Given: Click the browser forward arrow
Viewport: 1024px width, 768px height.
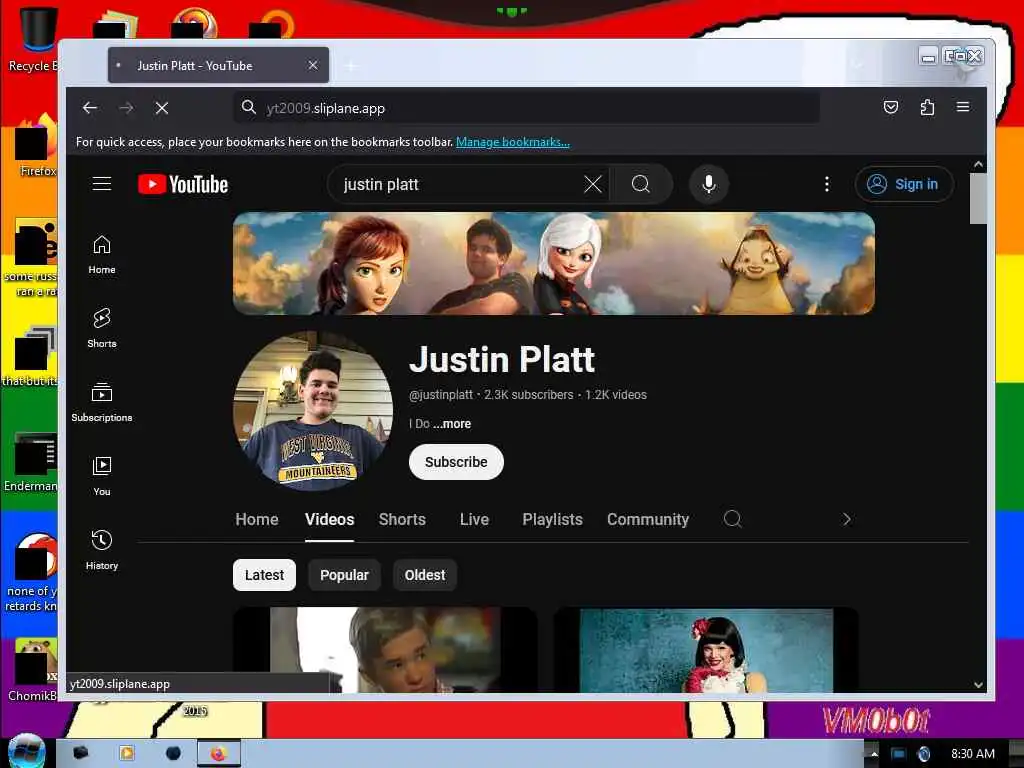Looking at the screenshot, I should 126,108.
